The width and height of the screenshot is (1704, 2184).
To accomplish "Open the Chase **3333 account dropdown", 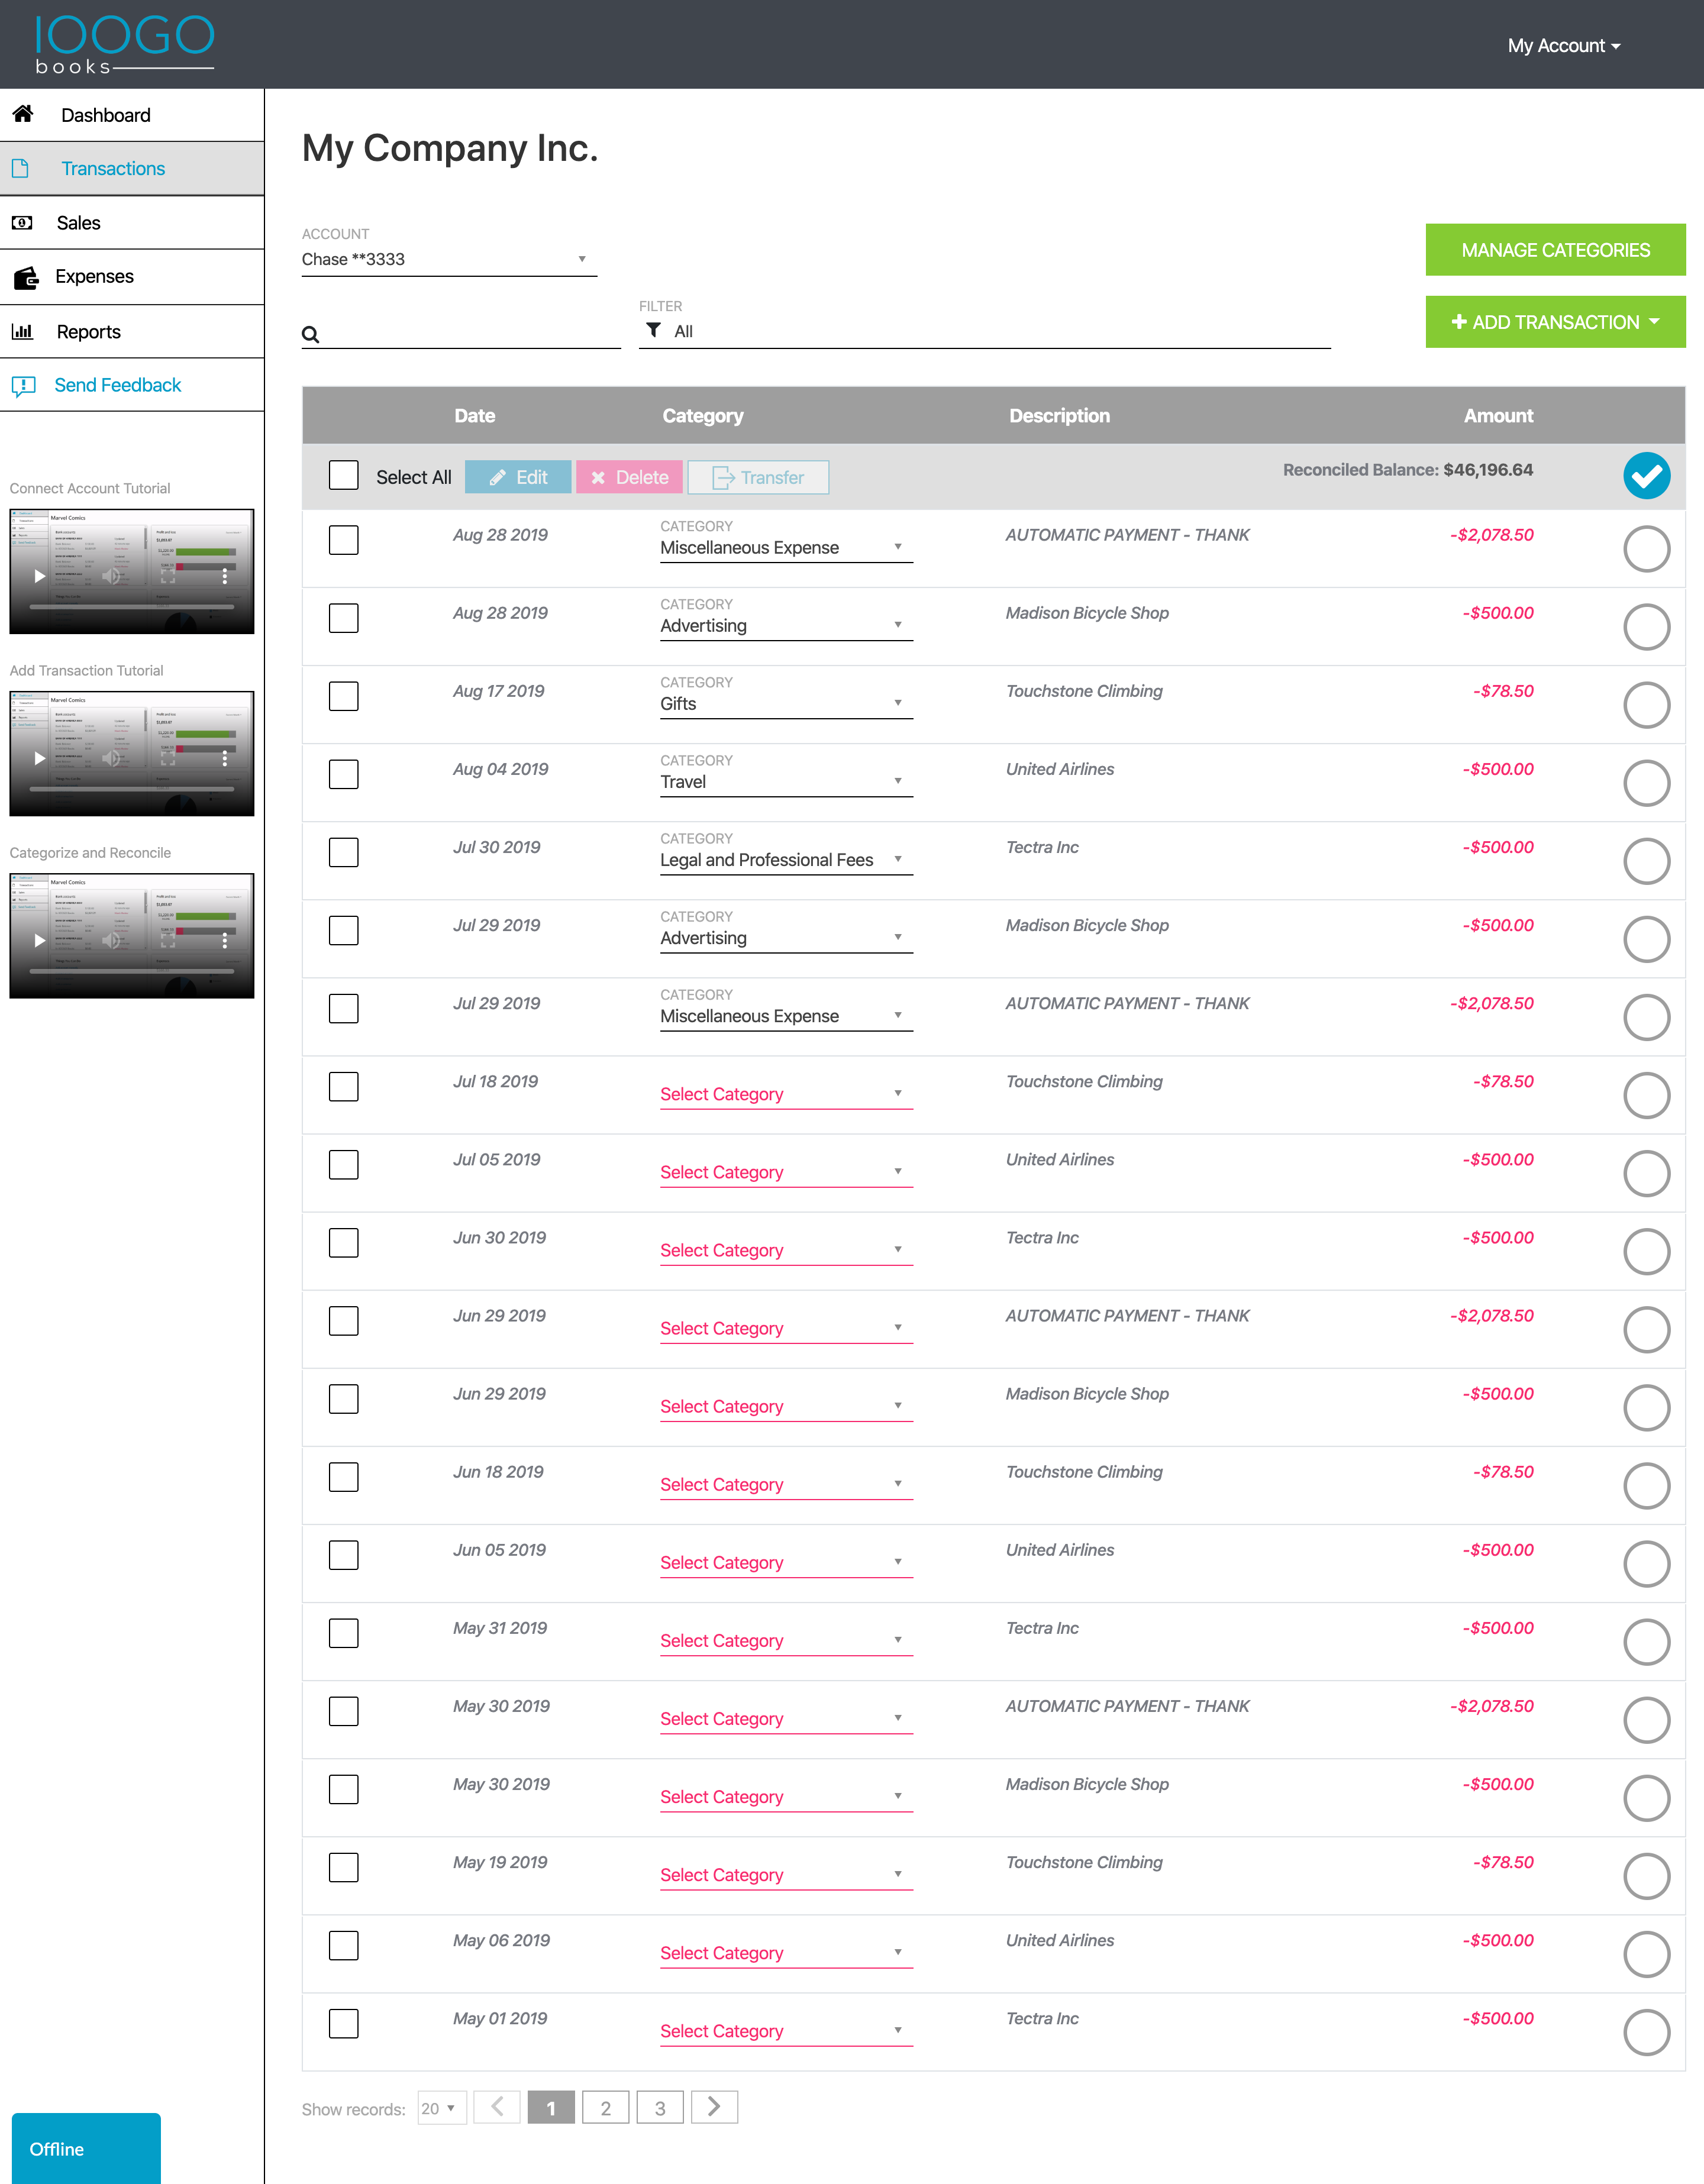I will [x=449, y=260].
